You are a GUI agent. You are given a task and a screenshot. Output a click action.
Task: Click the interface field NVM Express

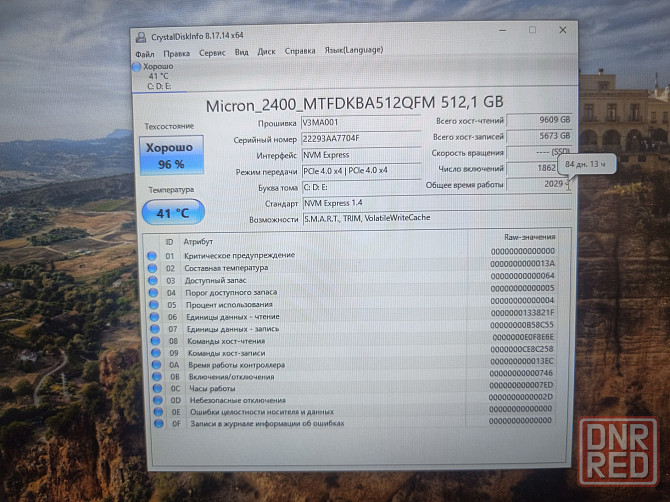pyautogui.click(x=361, y=155)
